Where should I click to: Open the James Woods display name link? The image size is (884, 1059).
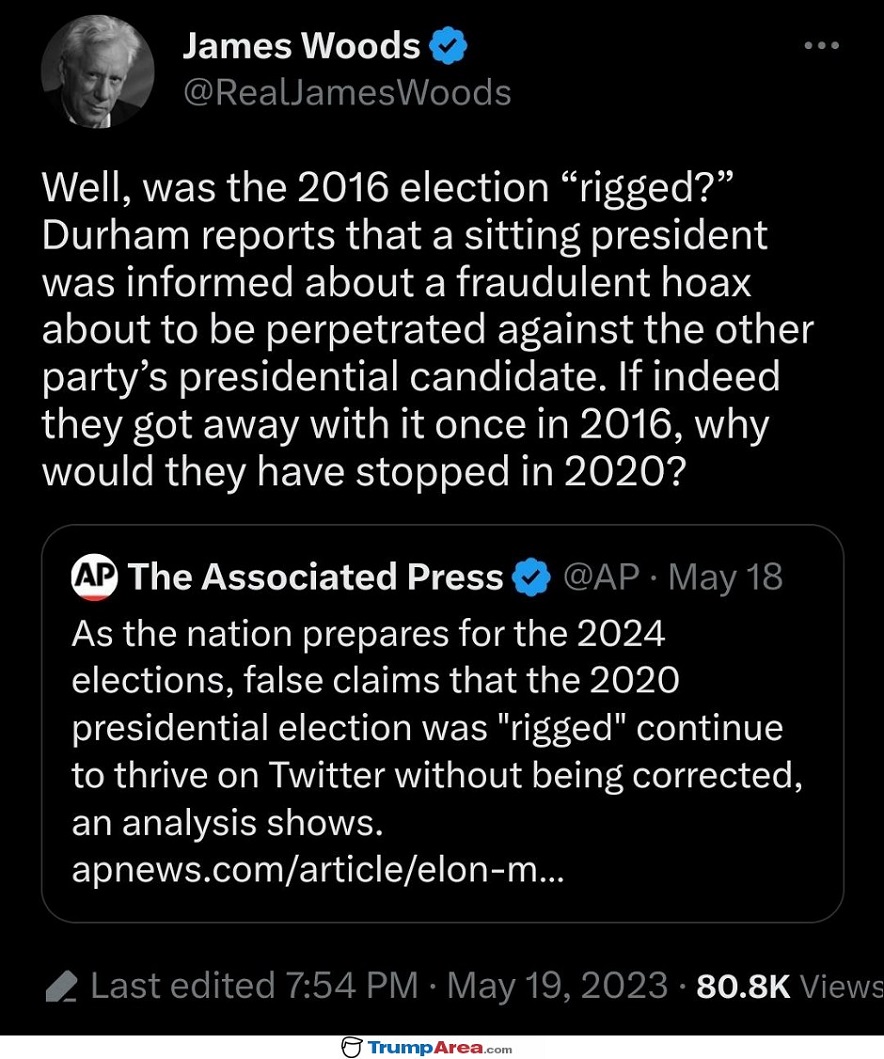pos(301,46)
